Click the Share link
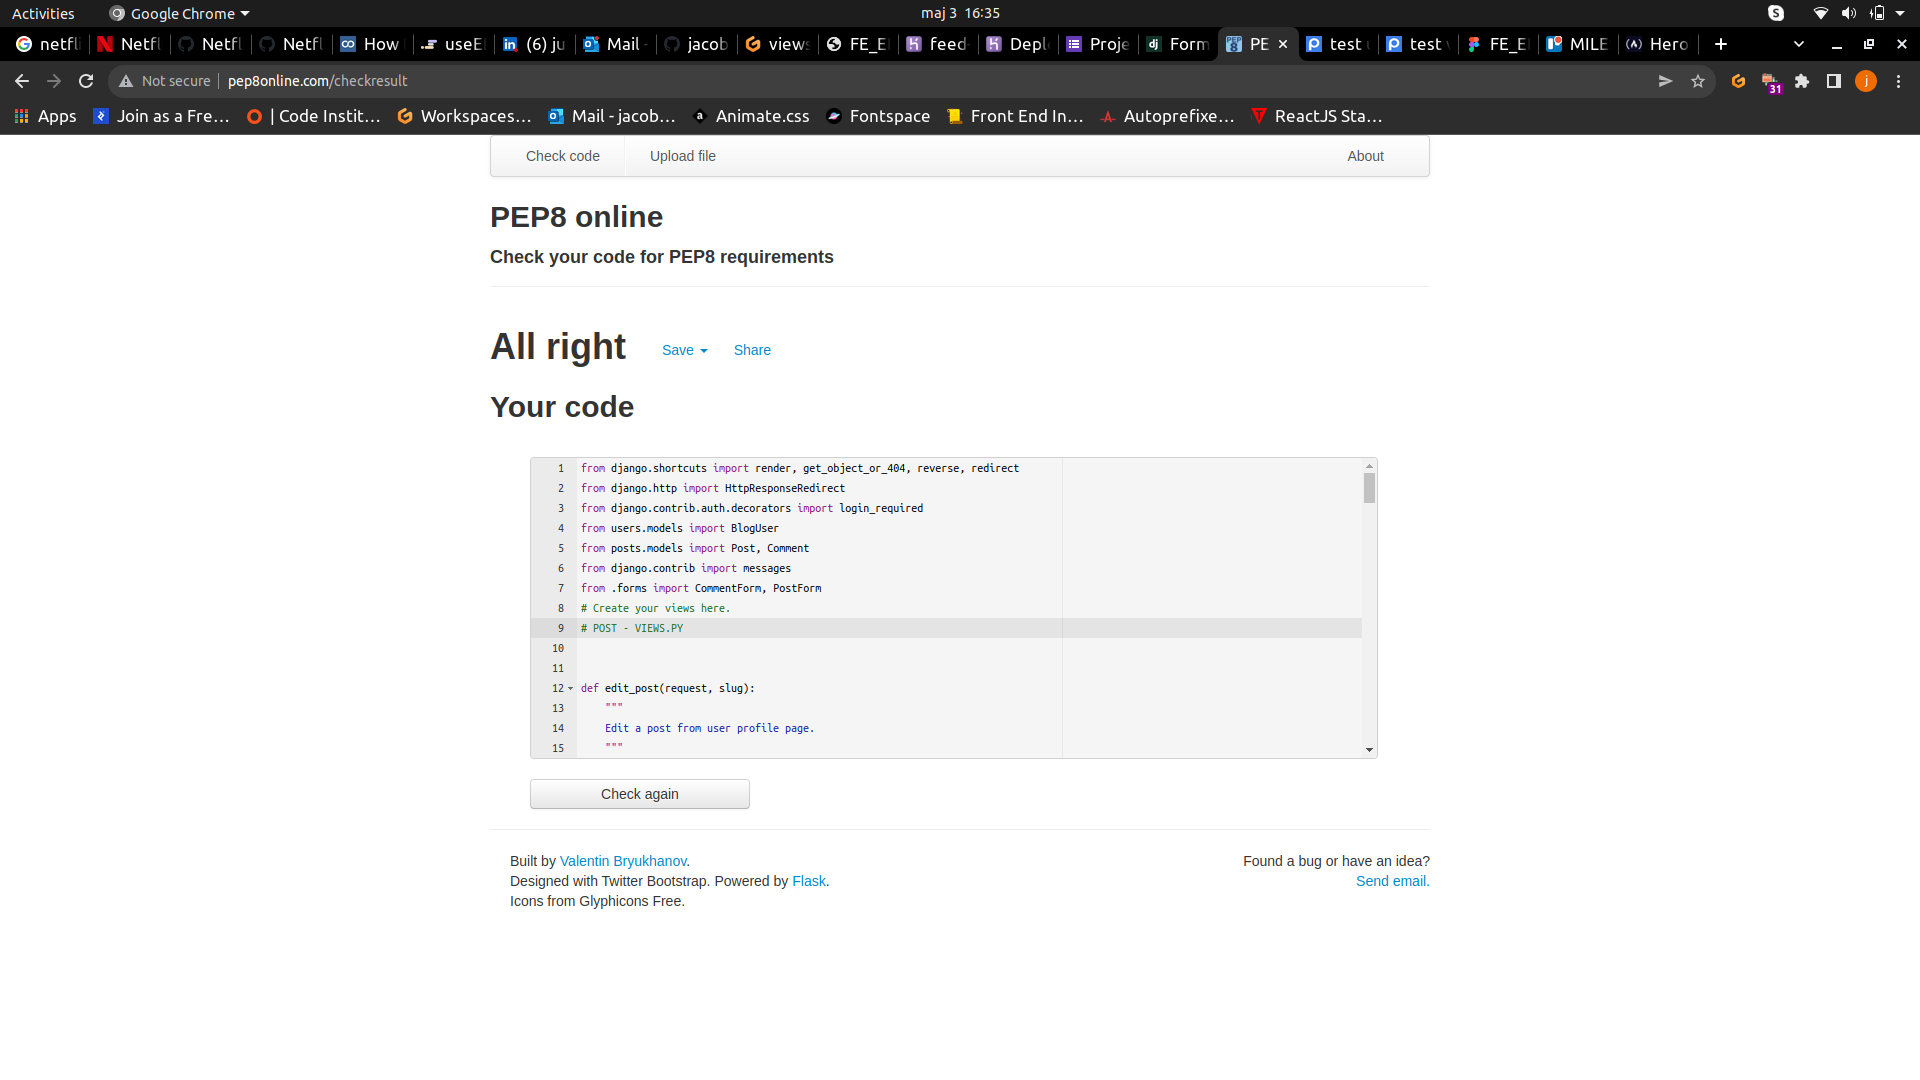Screen dimensions: 1920x1080 [x=751, y=350]
